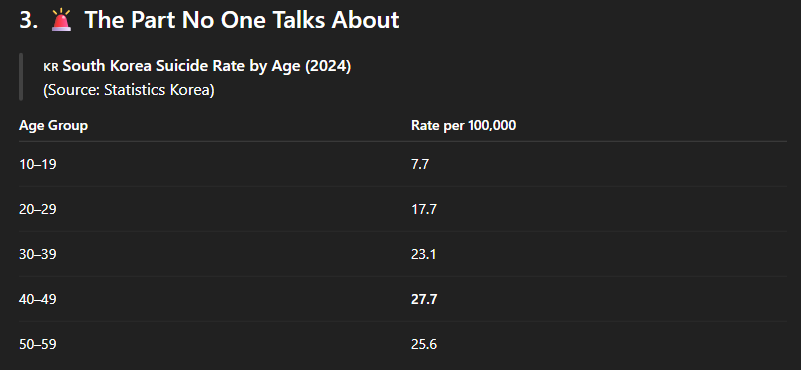Image resolution: width=801 pixels, height=370 pixels.
Task: Select the 'South Korea Suicide Rate by Age (2024)' title
Action: point(207,67)
